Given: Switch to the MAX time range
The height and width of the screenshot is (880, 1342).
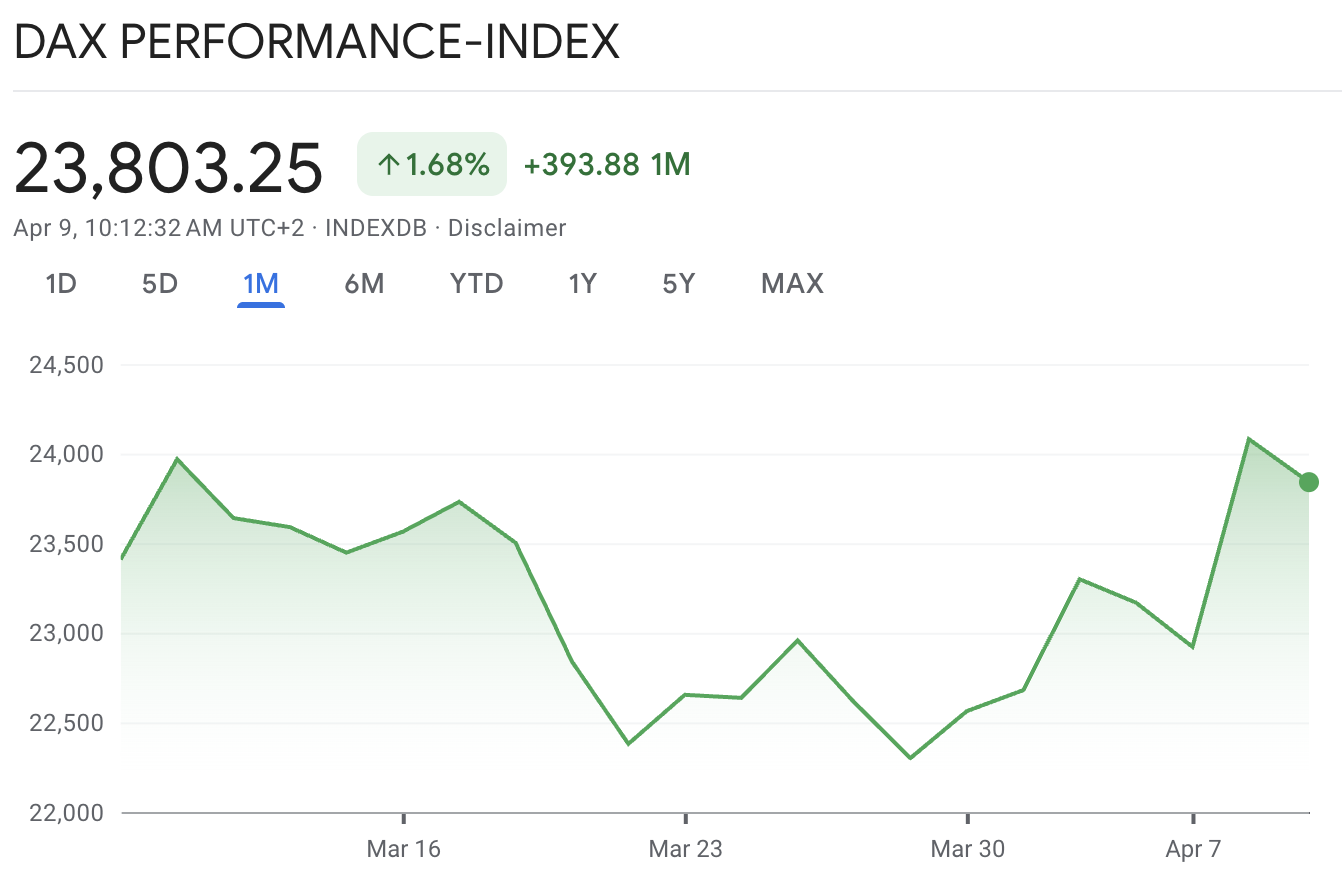Looking at the screenshot, I should 790,284.
